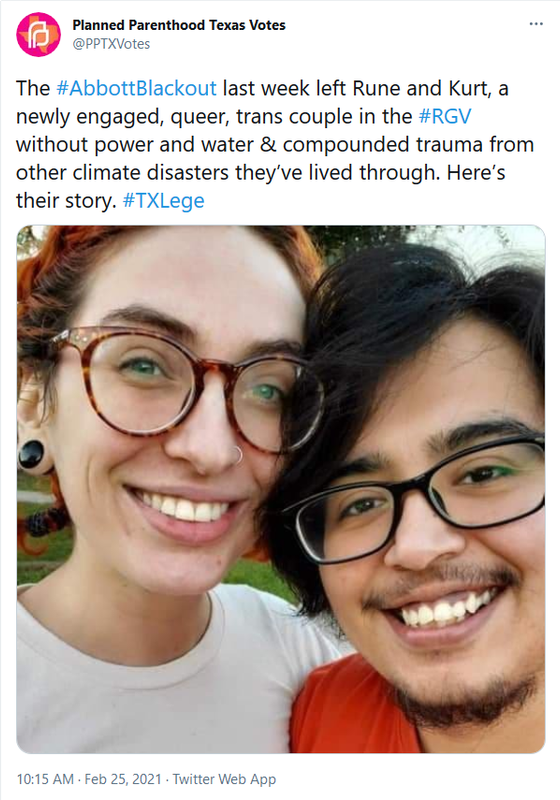Open the Planned Parenthood profile avatar
Screen dimensions: 560x800
[38, 34]
